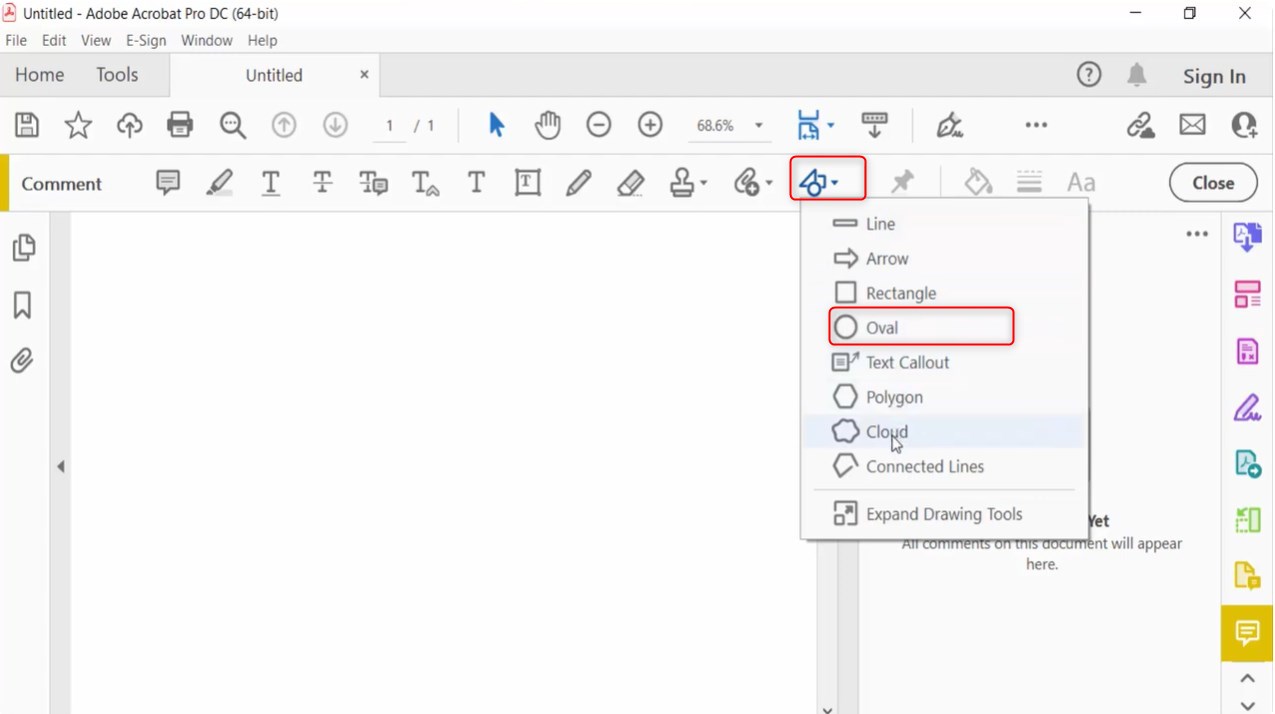Collapse the left navigation pane arrow
This screenshot has height=714, width=1275.
(60, 466)
